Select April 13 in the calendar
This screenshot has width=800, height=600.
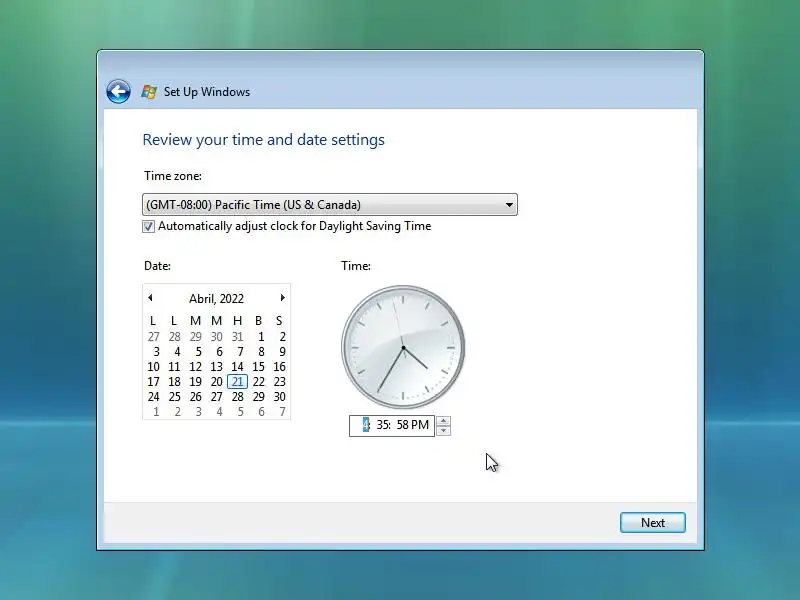tap(216, 367)
